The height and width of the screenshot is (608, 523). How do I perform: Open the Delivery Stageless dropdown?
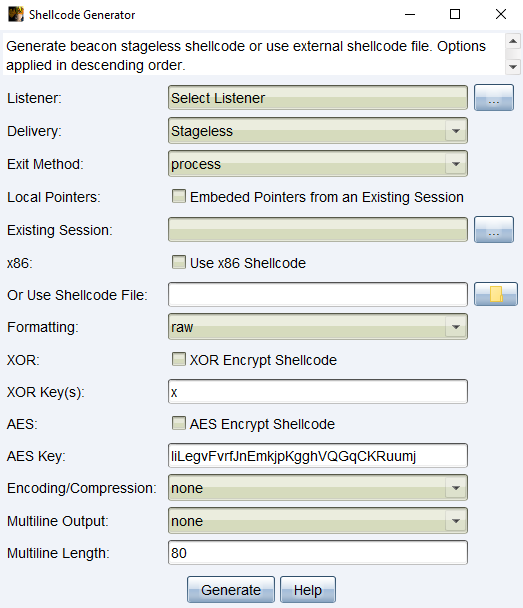(318, 131)
